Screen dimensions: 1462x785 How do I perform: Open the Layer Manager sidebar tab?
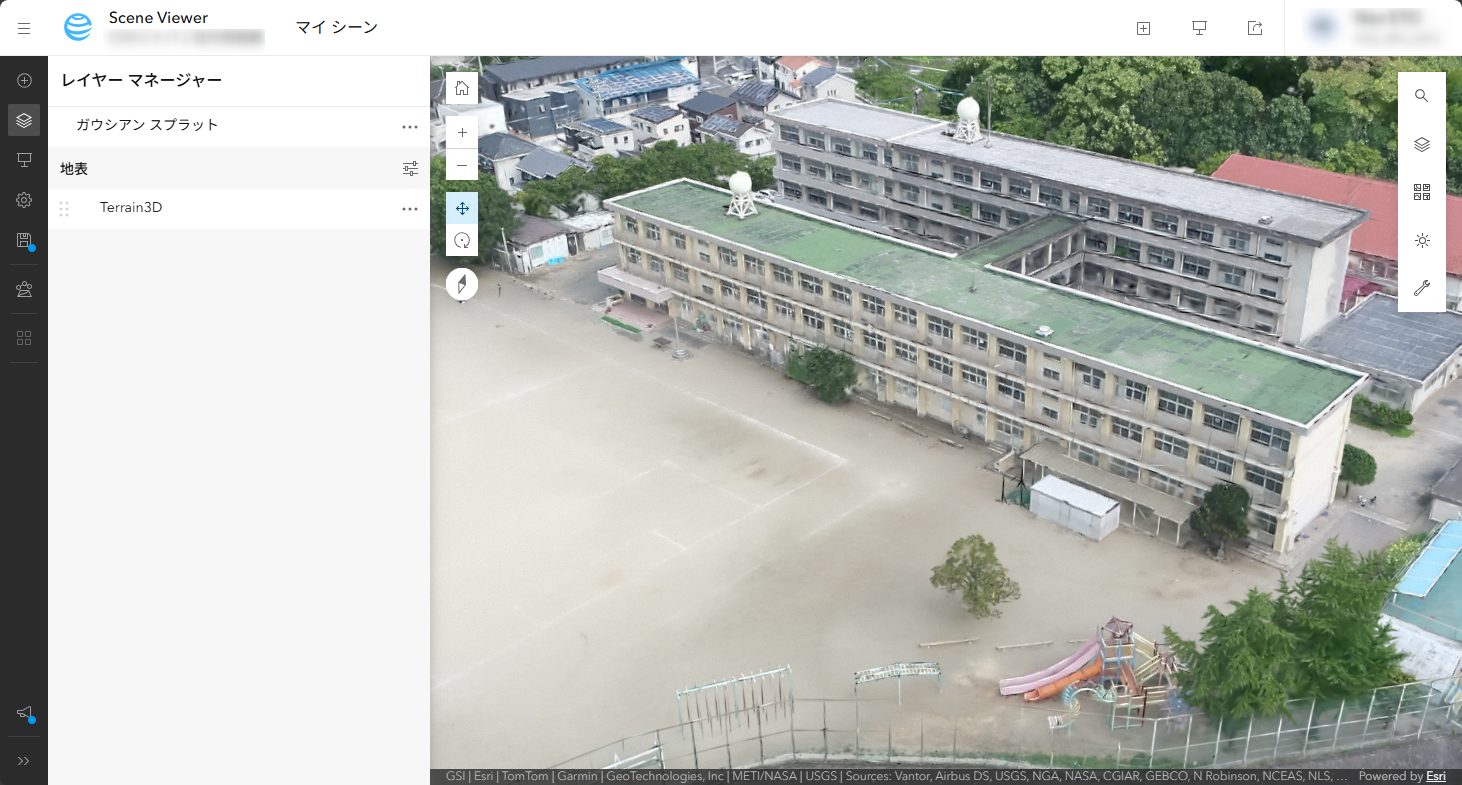tap(24, 120)
